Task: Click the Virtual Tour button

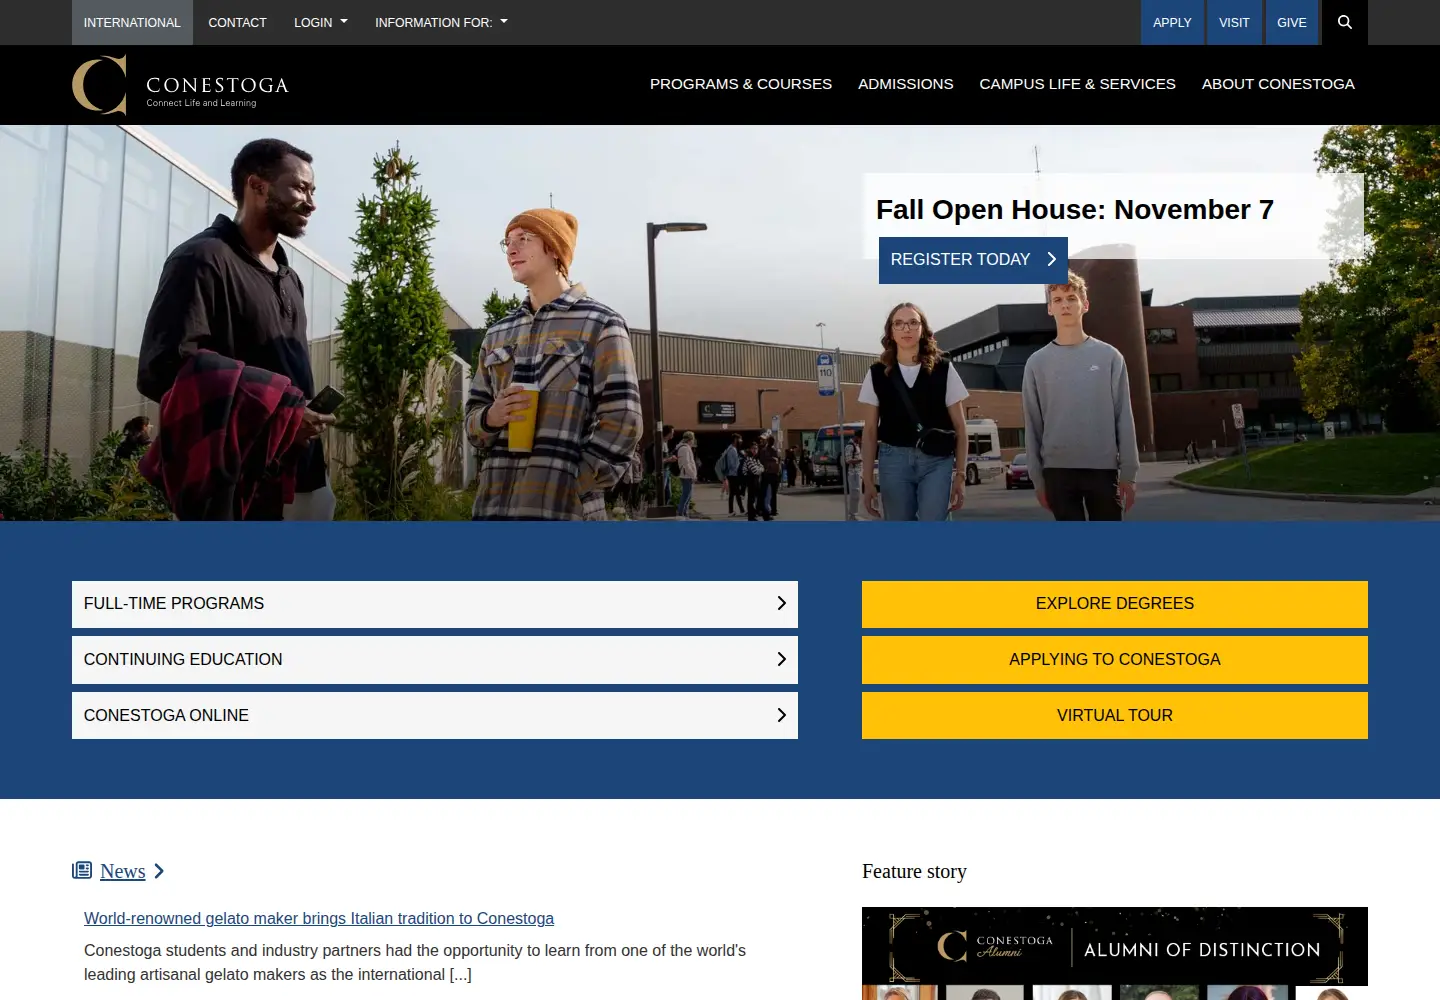Action: coord(1115,715)
